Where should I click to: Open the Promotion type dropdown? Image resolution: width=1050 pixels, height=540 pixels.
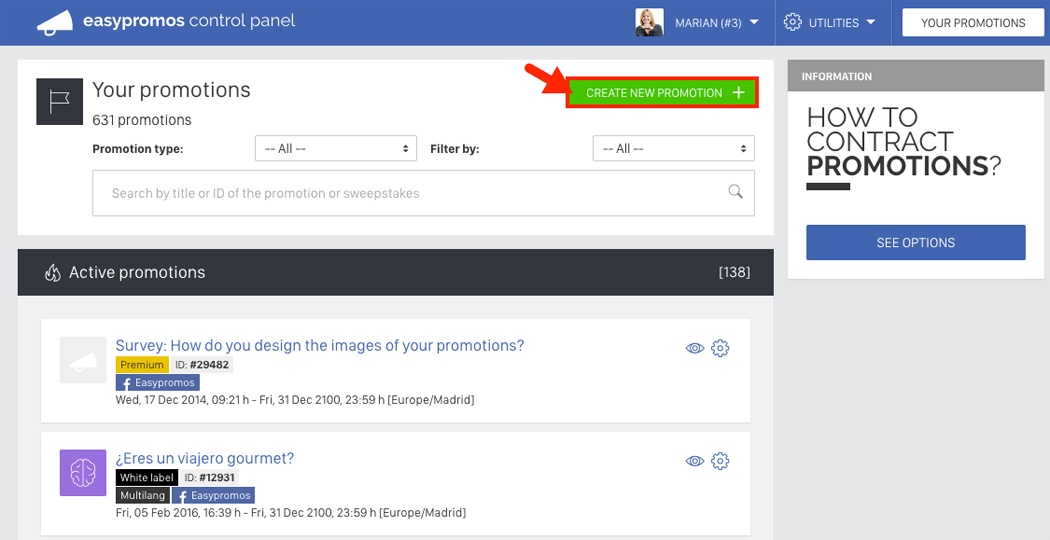335,149
